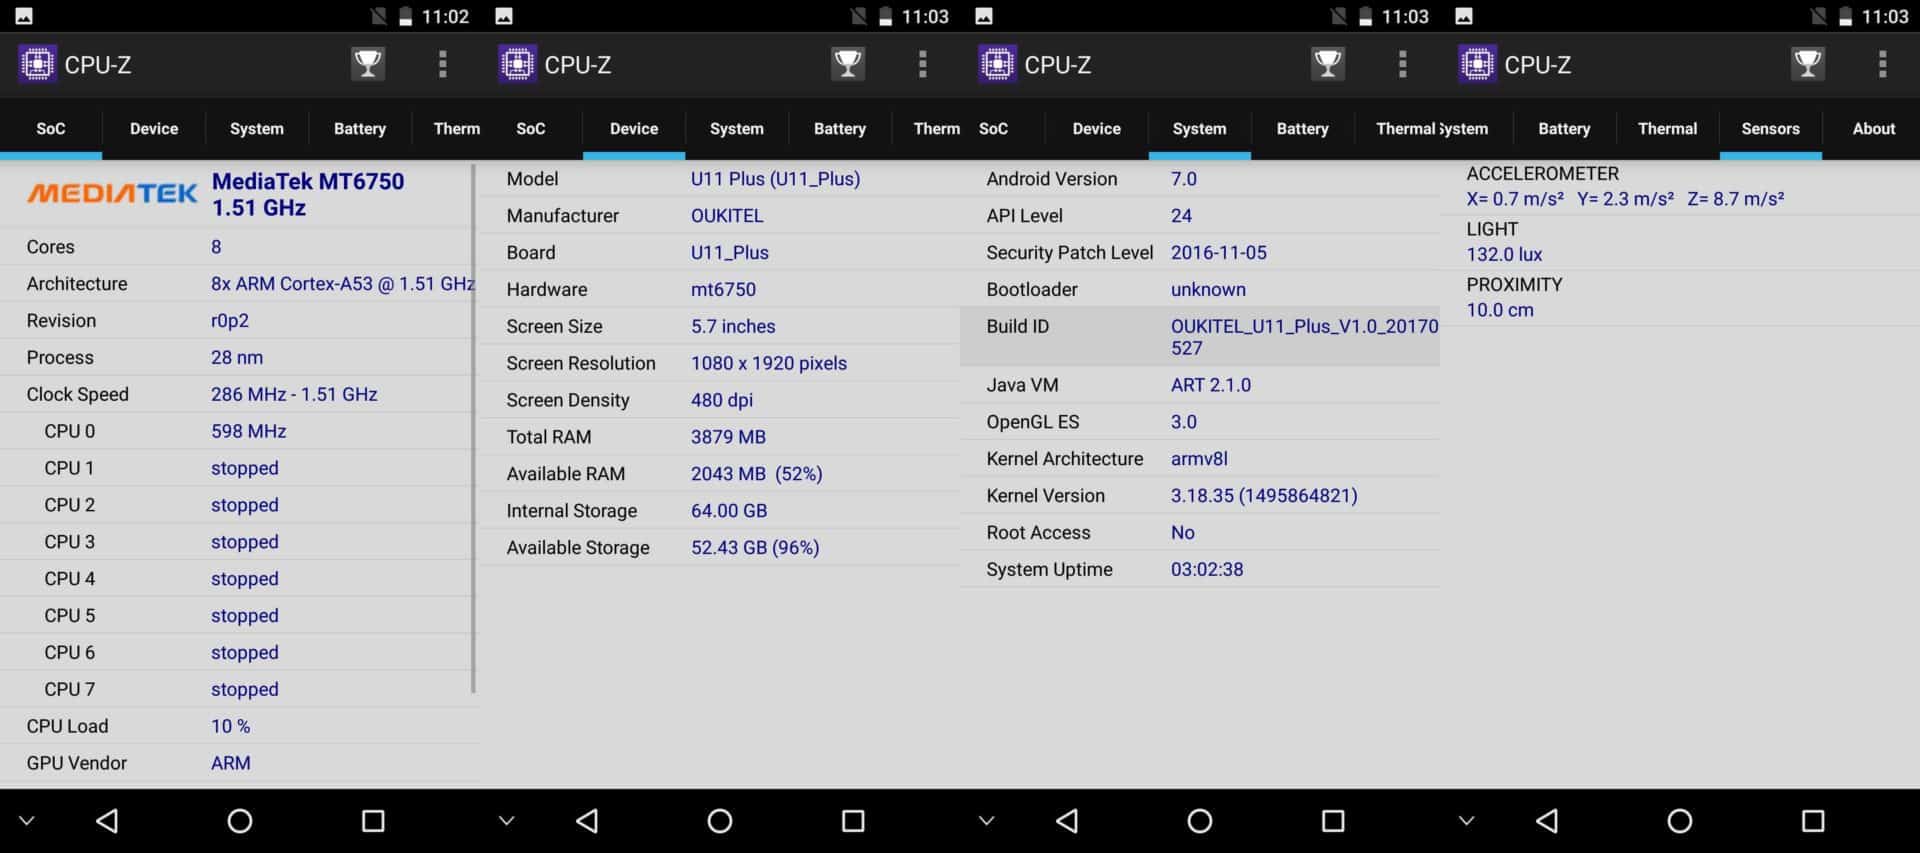The height and width of the screenshot is (853, 1920).
Task: Tap the recent apps square under the Sensors screen
Action: coord(1813,821)
